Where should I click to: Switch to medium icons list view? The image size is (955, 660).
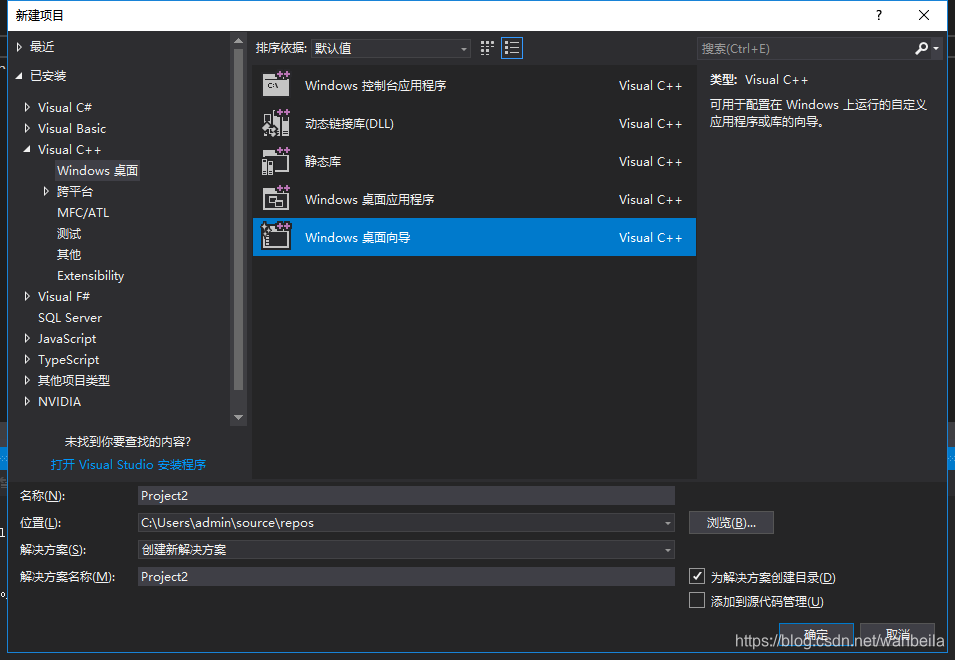[512, 48]
